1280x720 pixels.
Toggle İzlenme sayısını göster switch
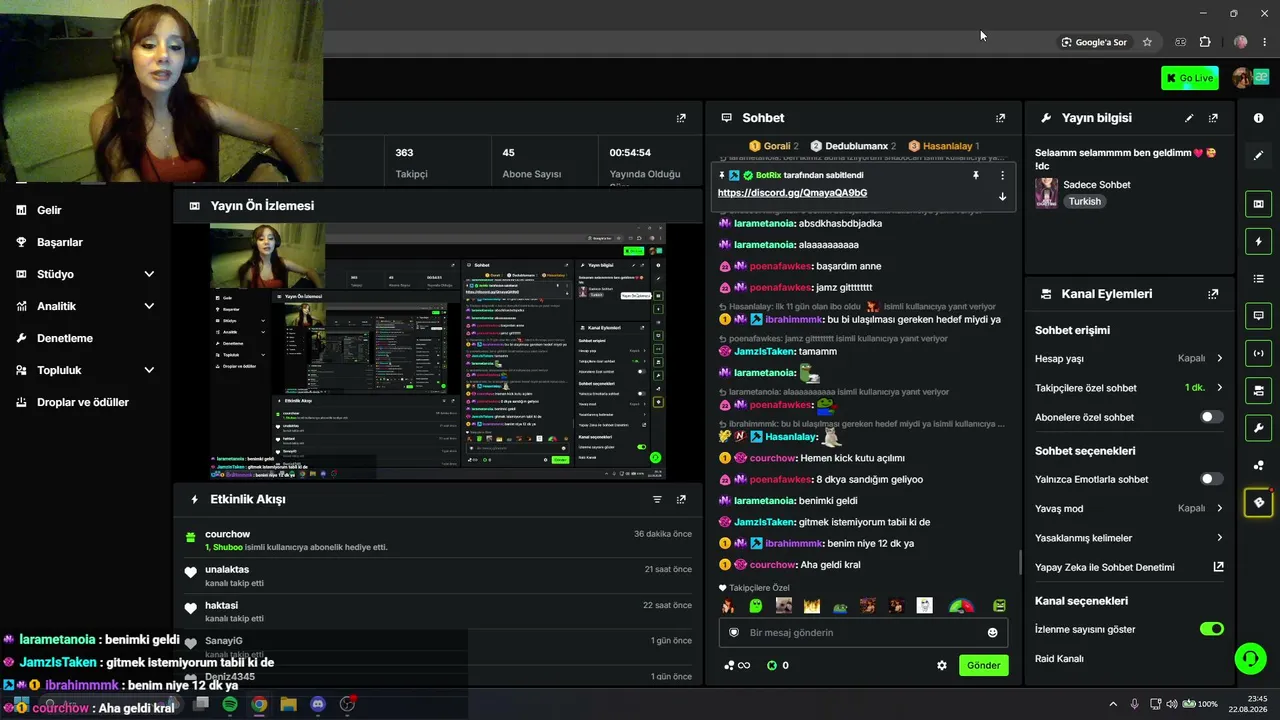pos(1211,629)
